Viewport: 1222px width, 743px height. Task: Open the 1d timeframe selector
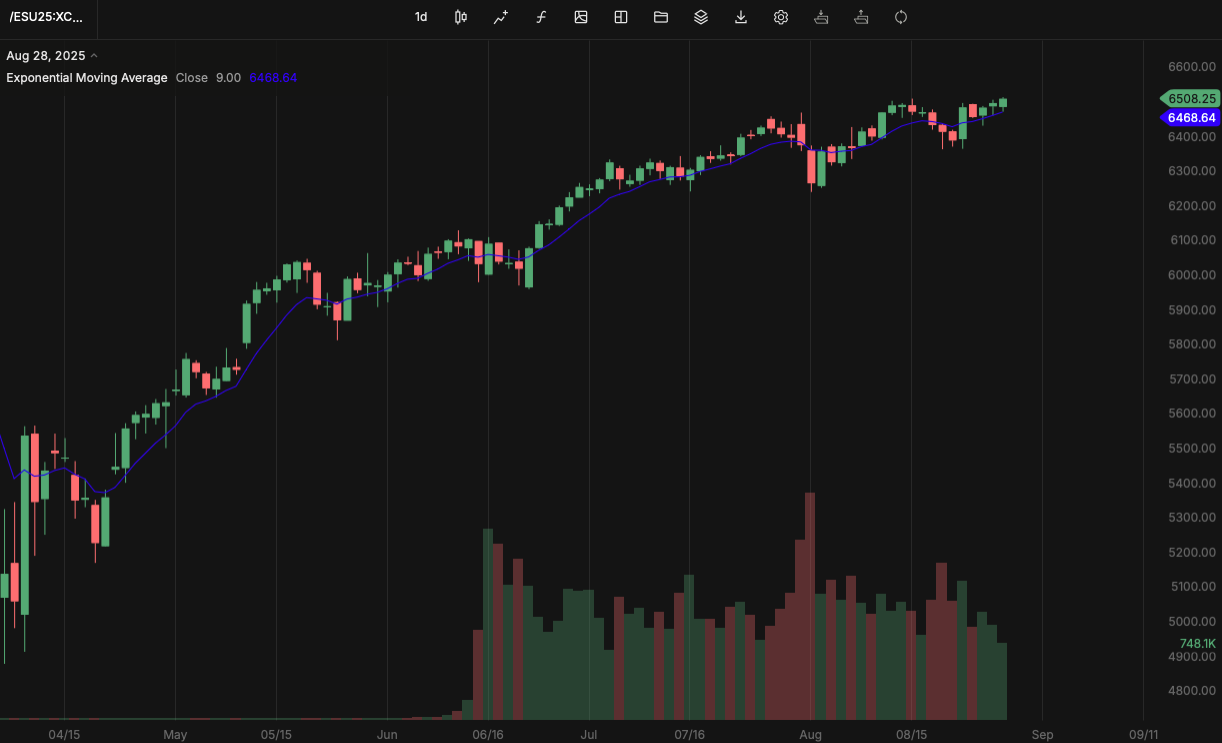[x=420, y=17]
